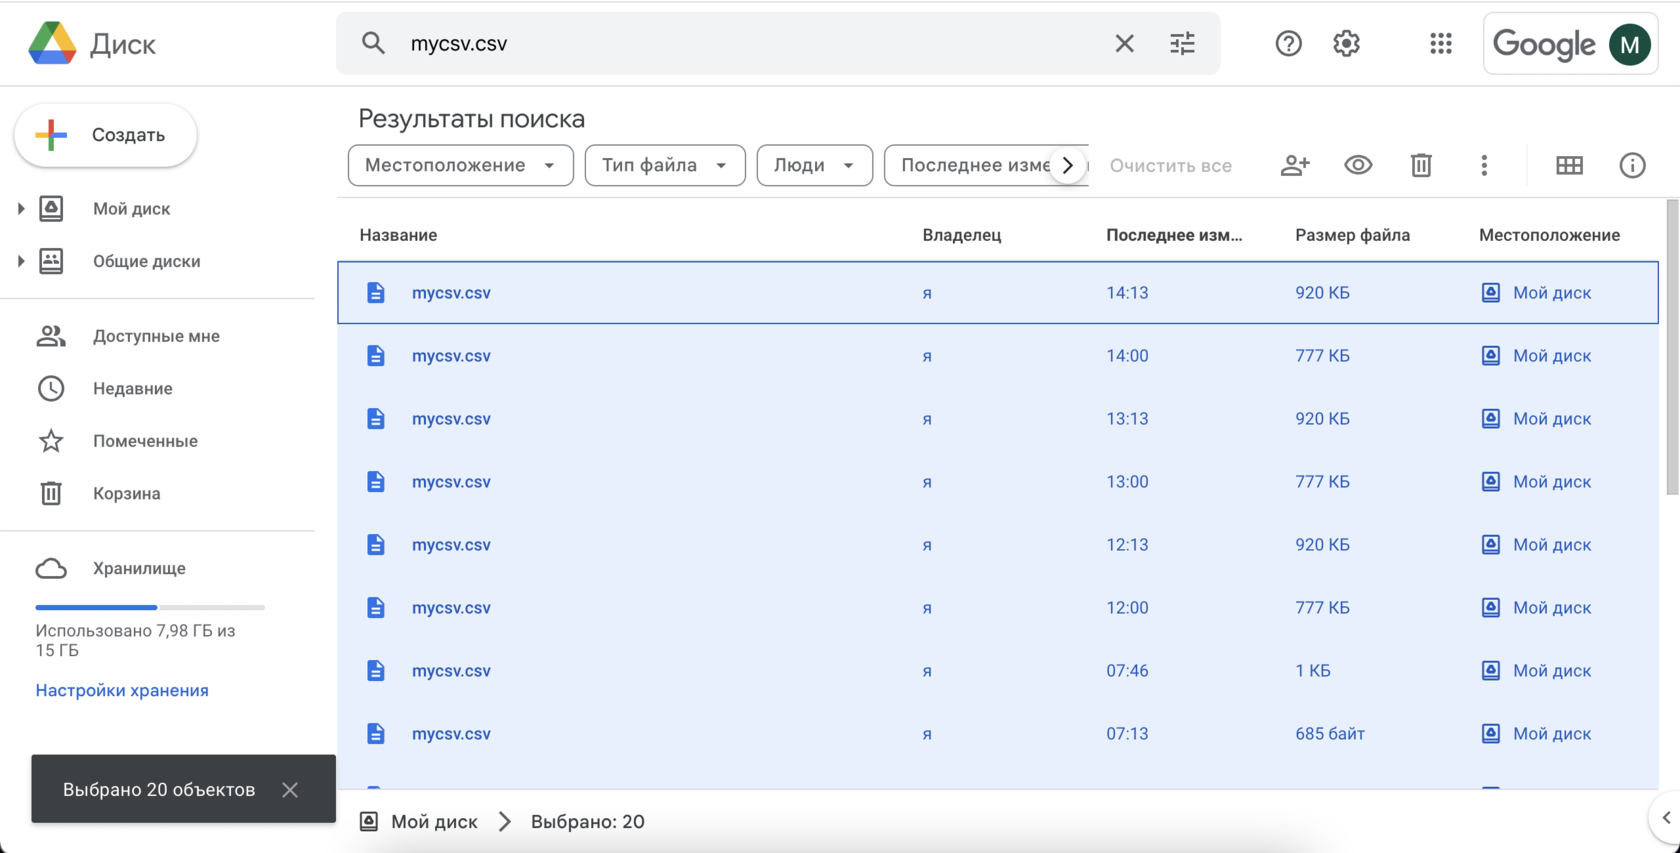Click the file icon of 07:46 mycsv.csv
The height and width of the screenshot is (853, 1680).
(x=376, y=670)
